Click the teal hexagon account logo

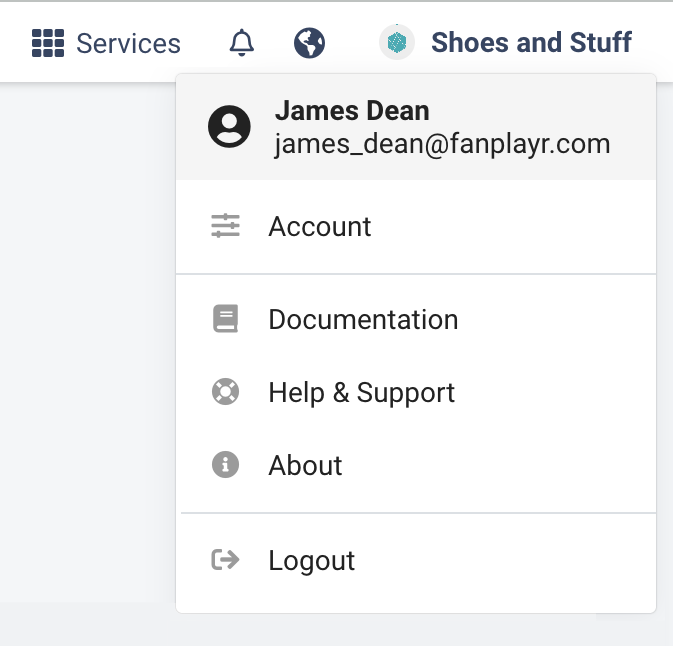point(397,42)
